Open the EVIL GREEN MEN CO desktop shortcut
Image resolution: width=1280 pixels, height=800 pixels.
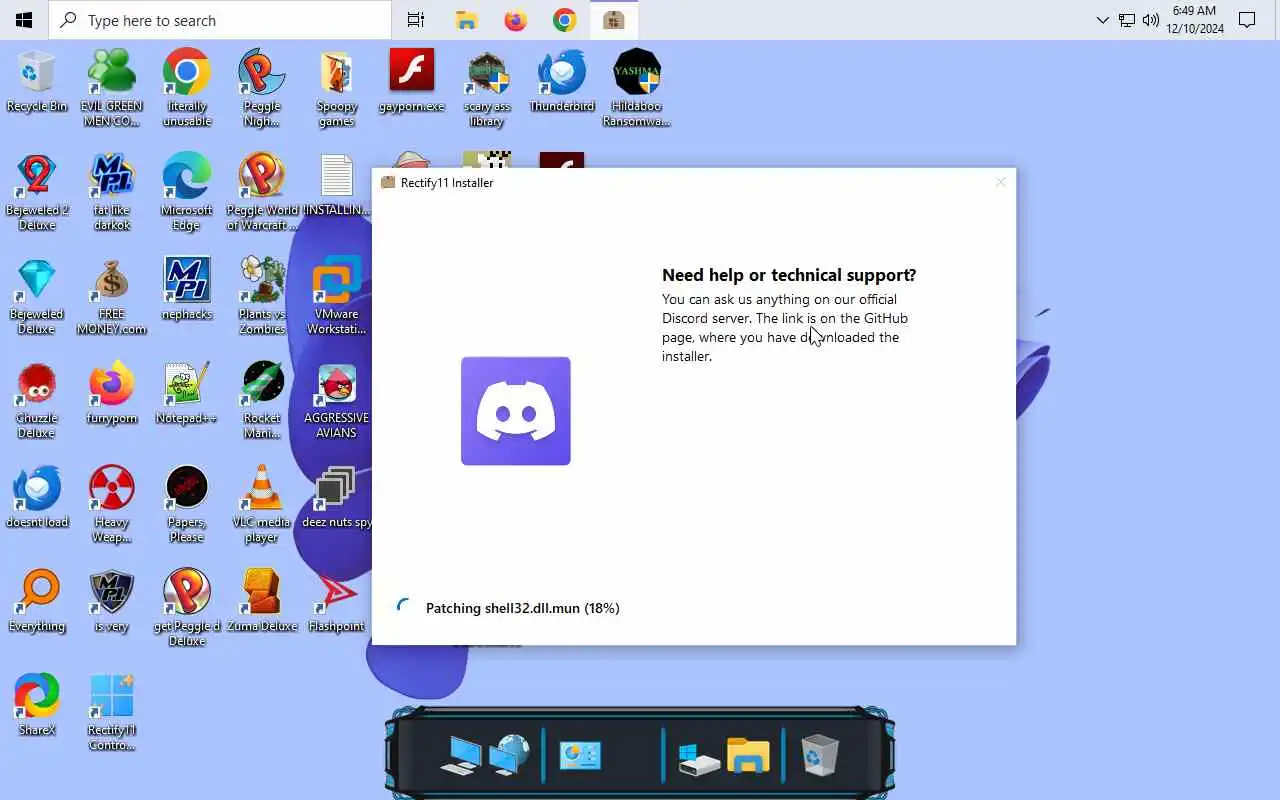point(112,88)
